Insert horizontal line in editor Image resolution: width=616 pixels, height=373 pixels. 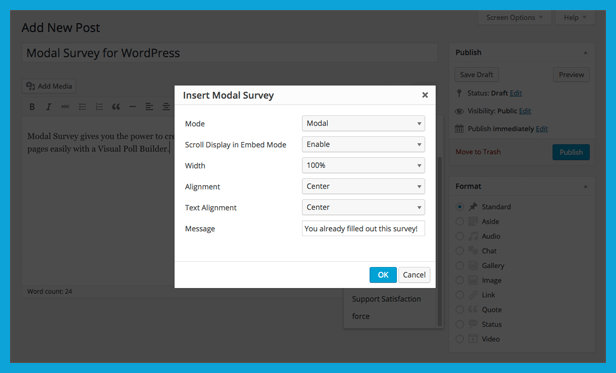(x=133, y=107)
